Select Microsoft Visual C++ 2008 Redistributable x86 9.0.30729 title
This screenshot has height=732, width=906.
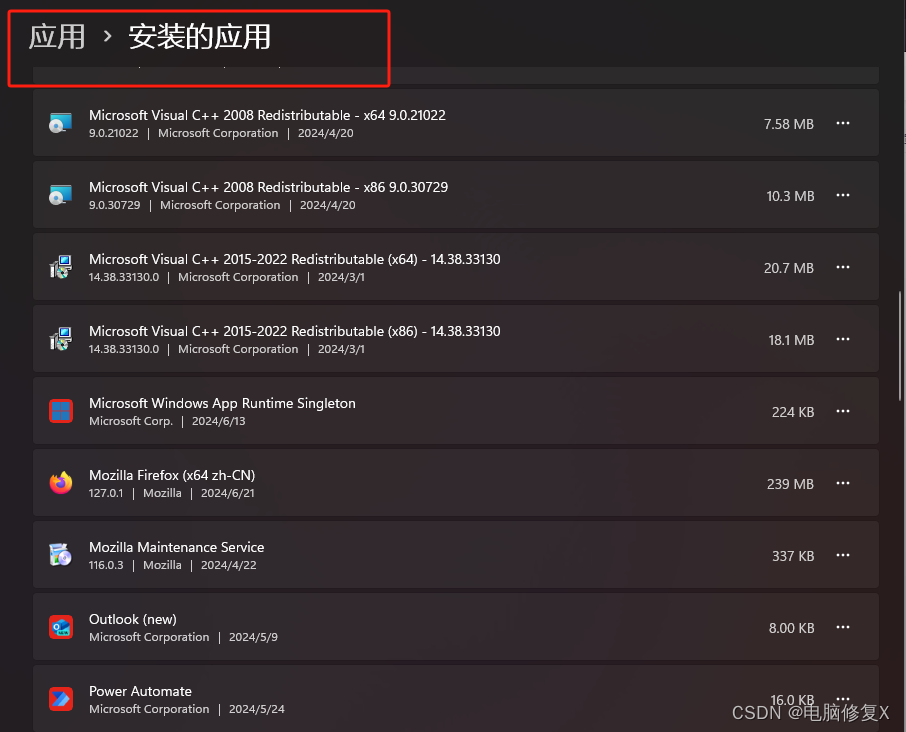pyautogui.click(x=268, y=187)
